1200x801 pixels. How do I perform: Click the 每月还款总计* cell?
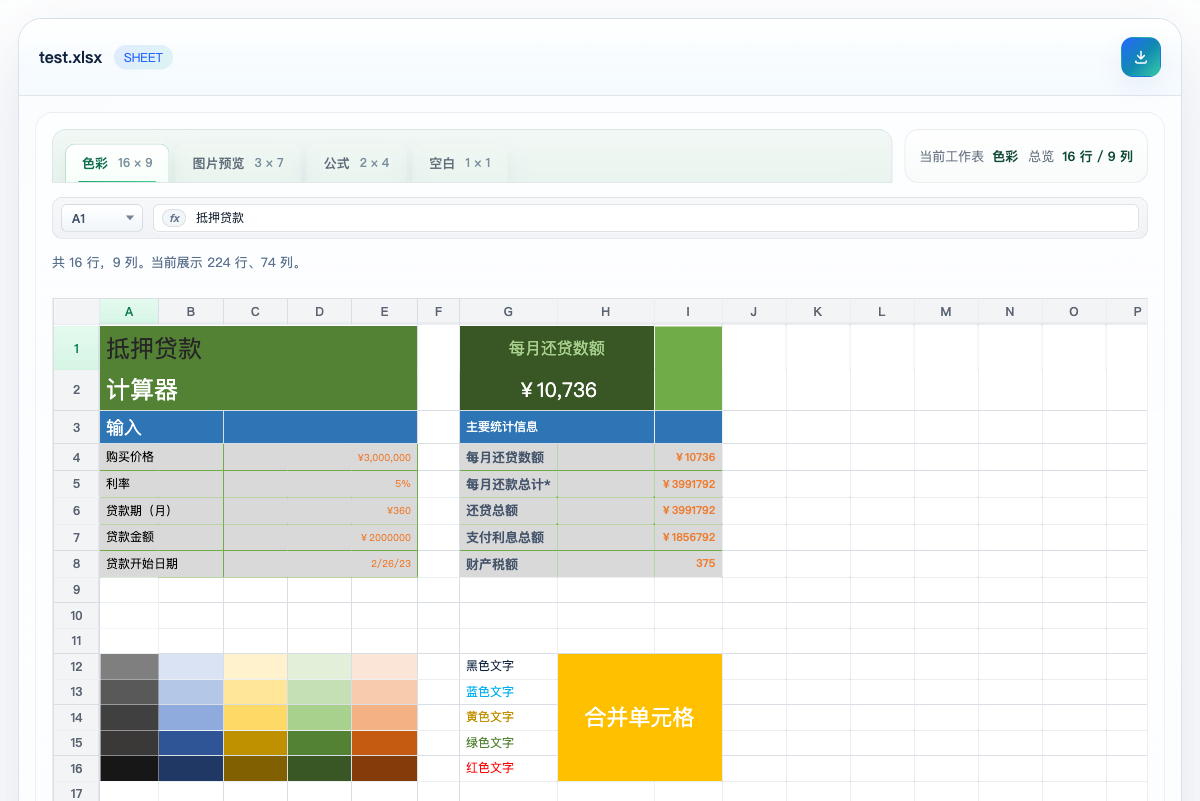(508, 484)
